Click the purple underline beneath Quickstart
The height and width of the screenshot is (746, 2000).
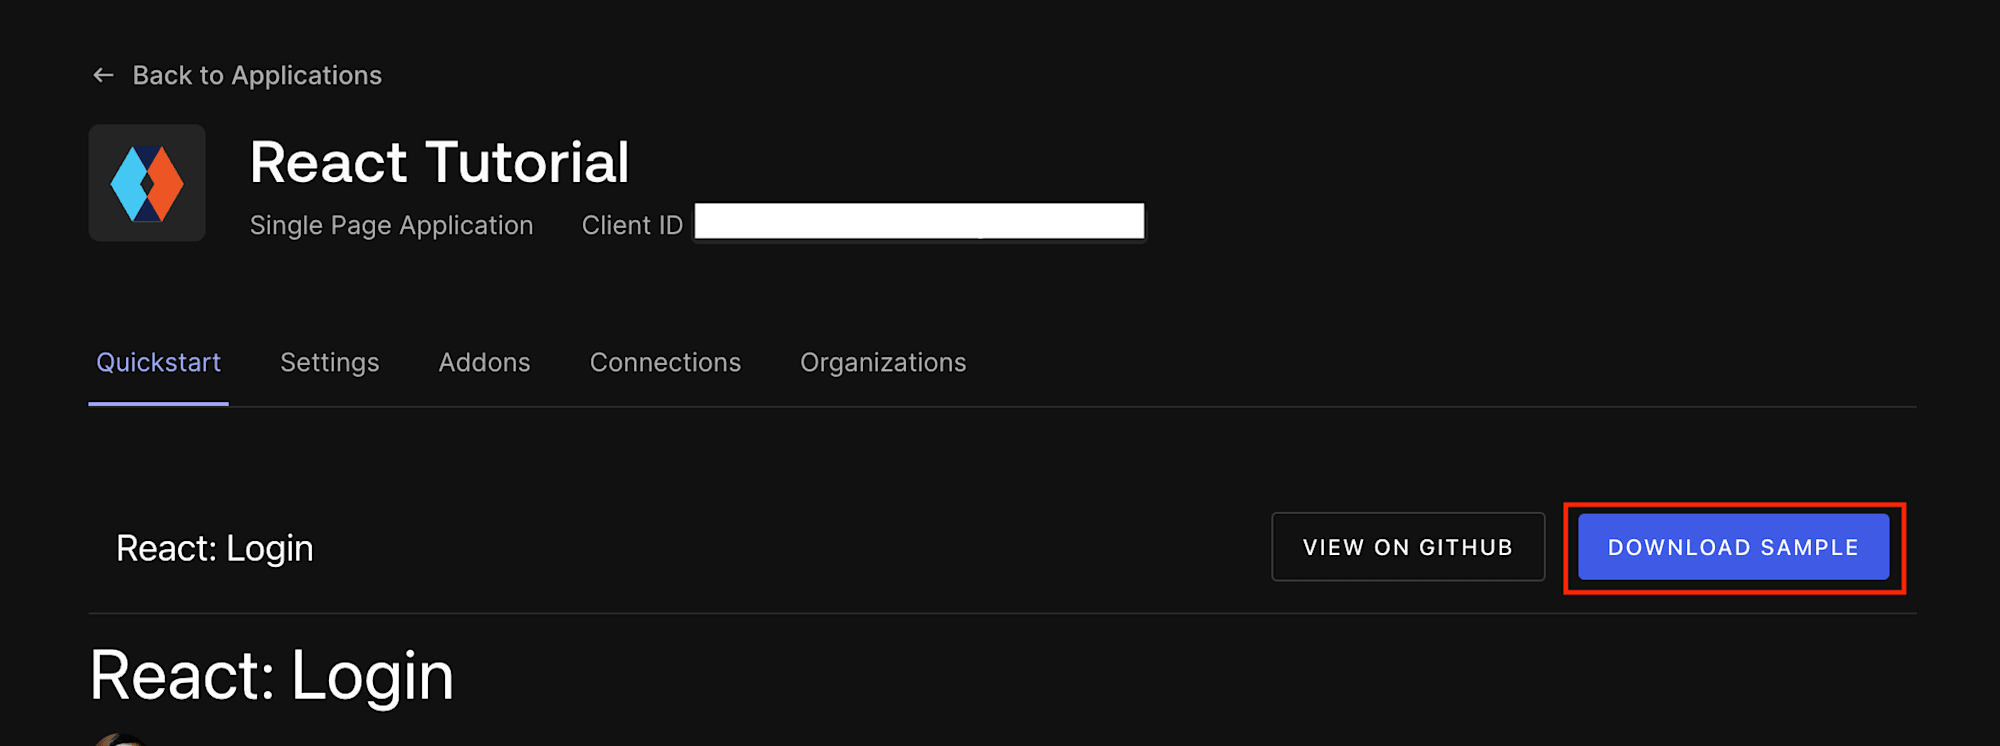[x=158, y=404]
